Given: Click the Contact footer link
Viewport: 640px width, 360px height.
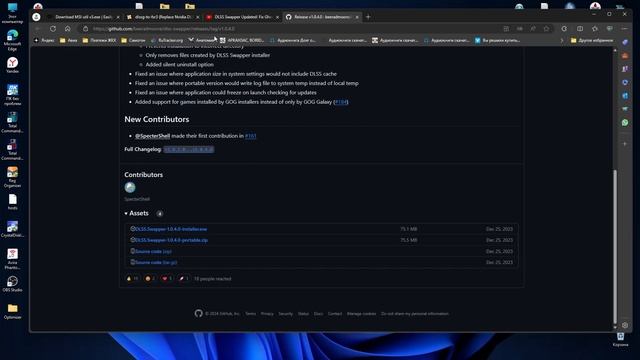Looking at the screenshot, I should point(335,314).
